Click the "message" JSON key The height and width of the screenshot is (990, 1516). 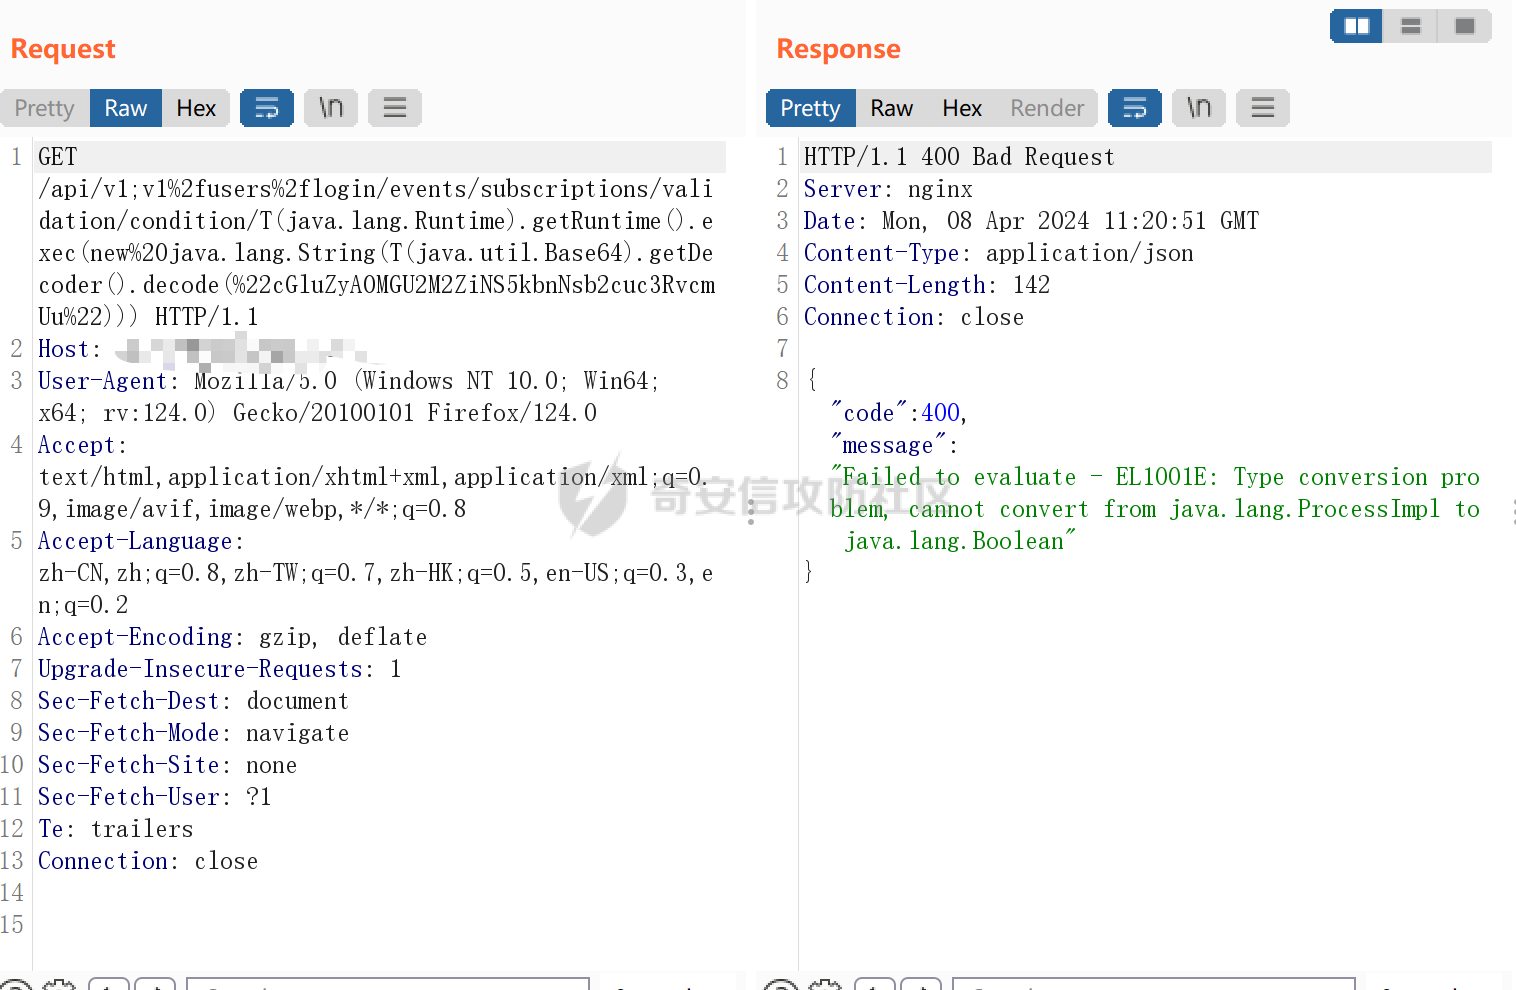click(888, 445)
